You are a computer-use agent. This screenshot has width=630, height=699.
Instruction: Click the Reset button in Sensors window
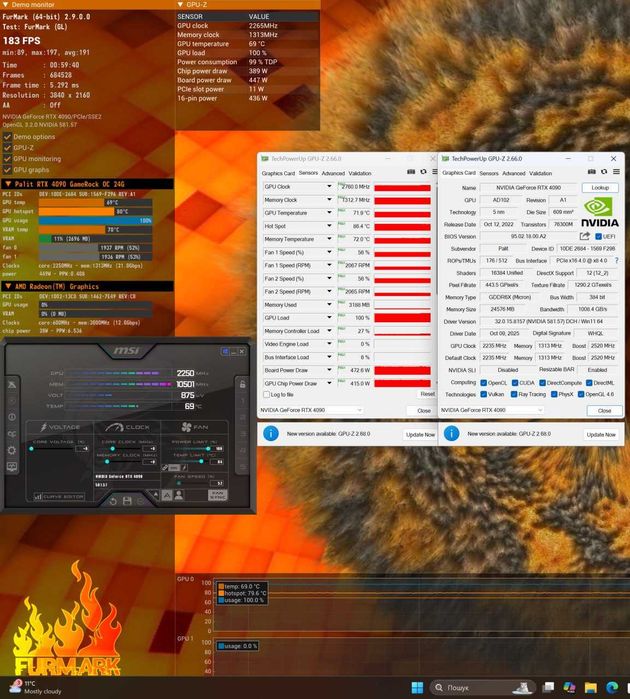(427, 394)
